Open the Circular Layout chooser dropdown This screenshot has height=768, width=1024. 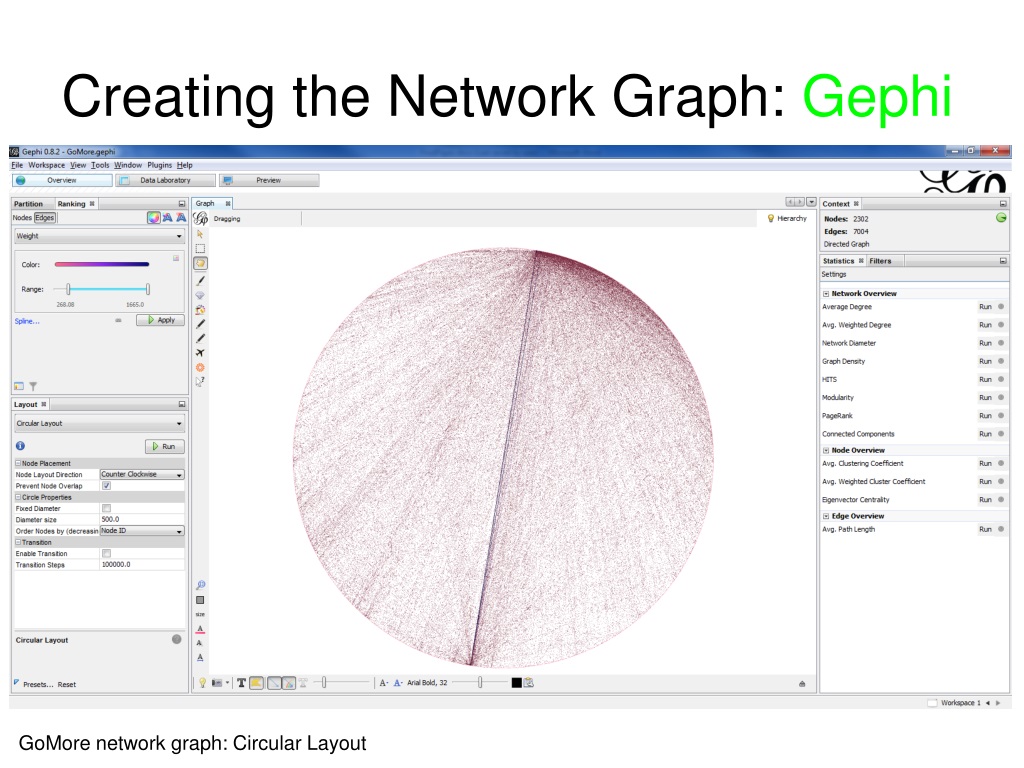click(x=99, y=424)
